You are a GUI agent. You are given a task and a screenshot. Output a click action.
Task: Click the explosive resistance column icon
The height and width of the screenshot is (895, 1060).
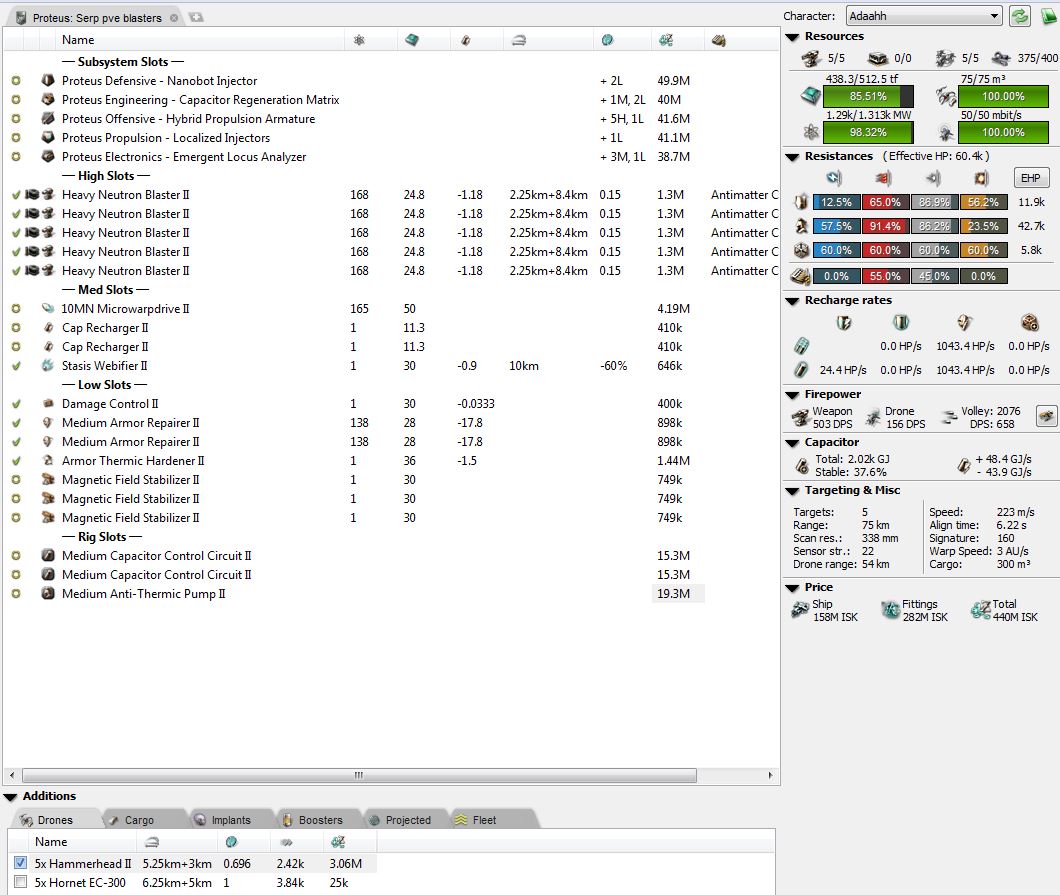point(982,178)
